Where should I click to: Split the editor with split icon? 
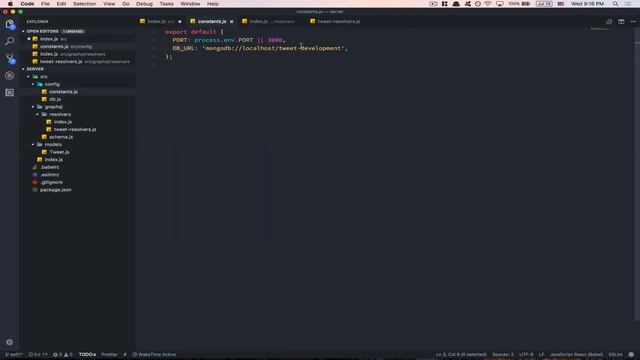coord(621,22)
